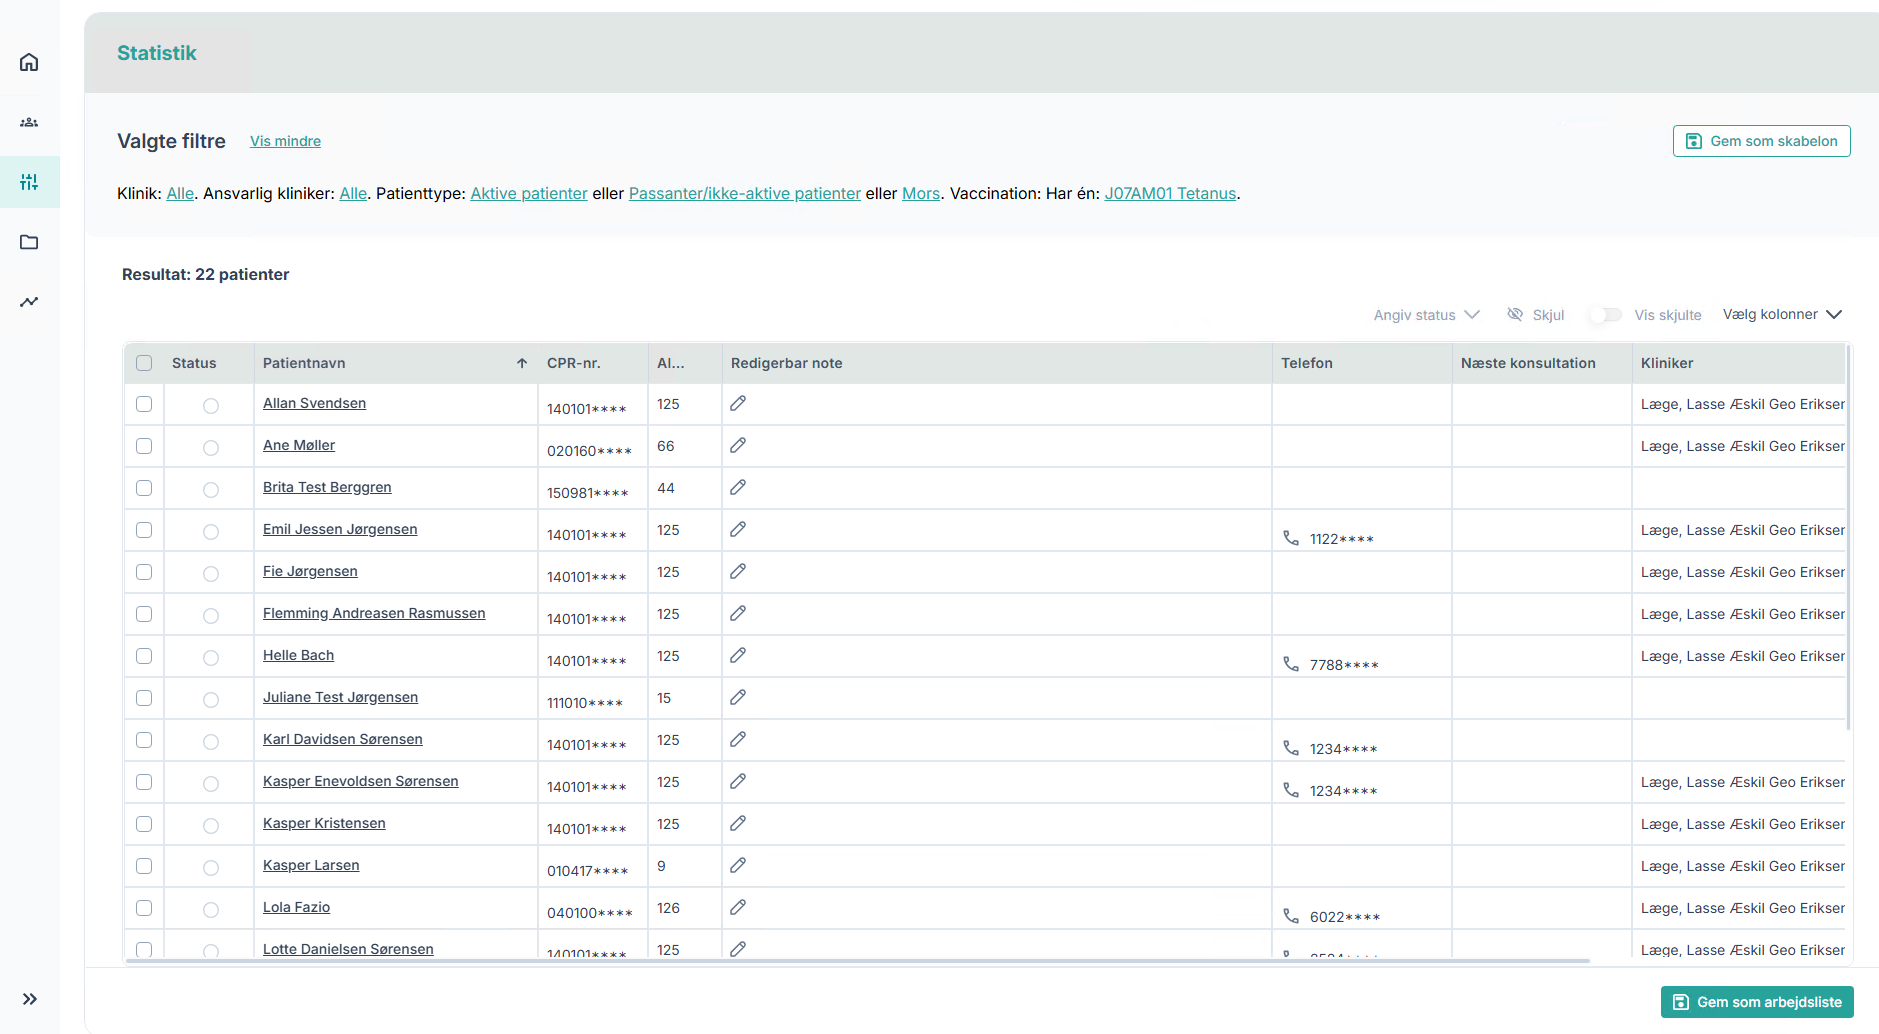Screen dimensions: 1879x1034
Task: Edit note pencil for Kasper Enevoldsen Sørensen
Action: [738, 781]
